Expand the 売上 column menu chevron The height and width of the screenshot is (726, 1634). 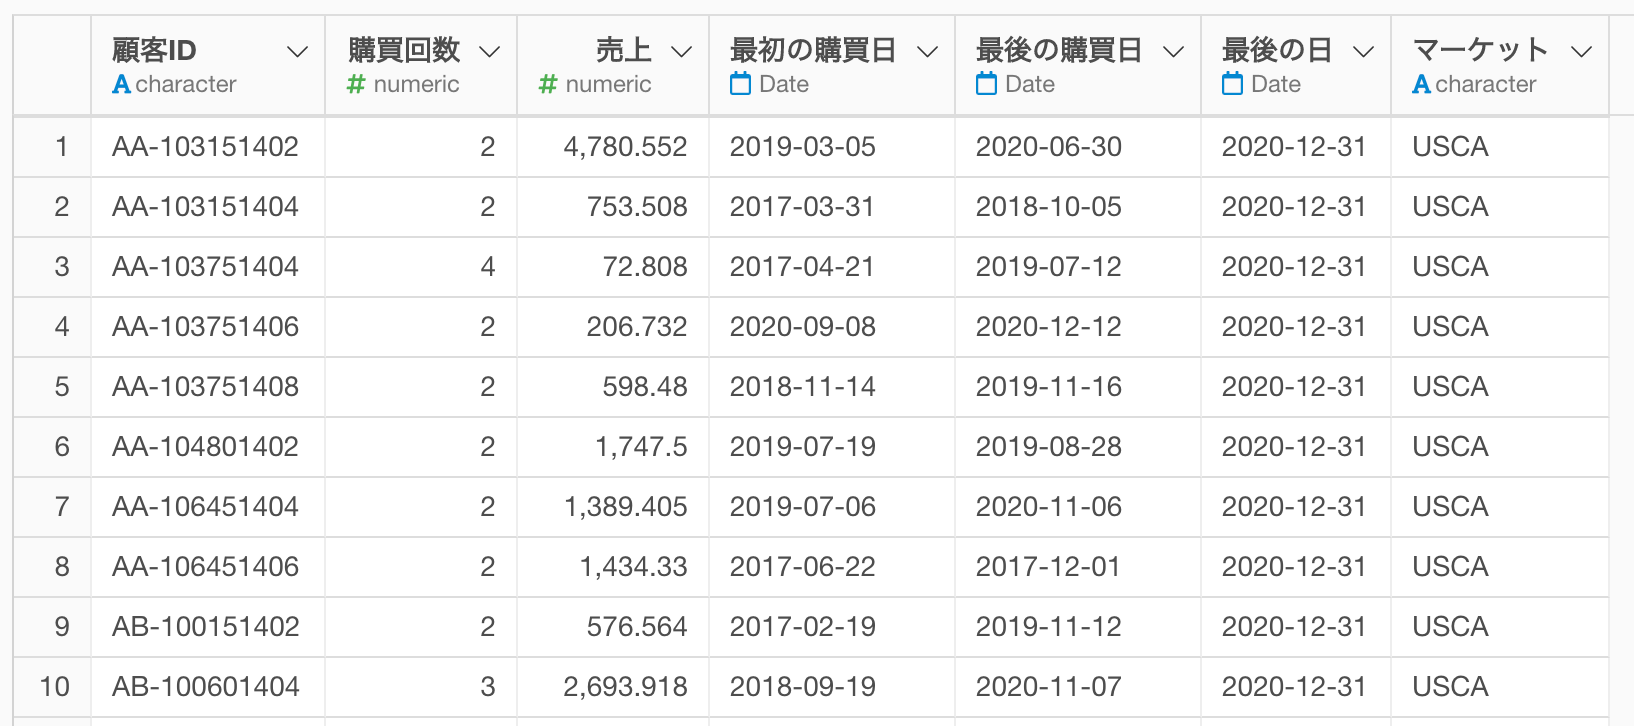[681, 52]
